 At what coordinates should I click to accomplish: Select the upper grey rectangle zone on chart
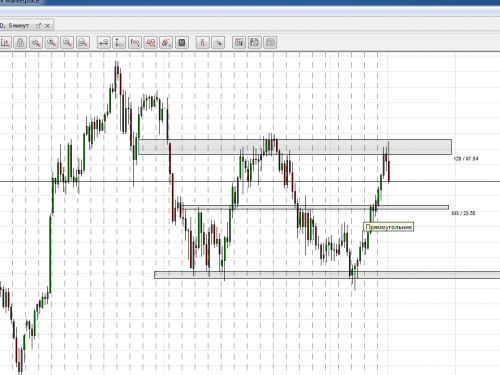coord(295,147)
